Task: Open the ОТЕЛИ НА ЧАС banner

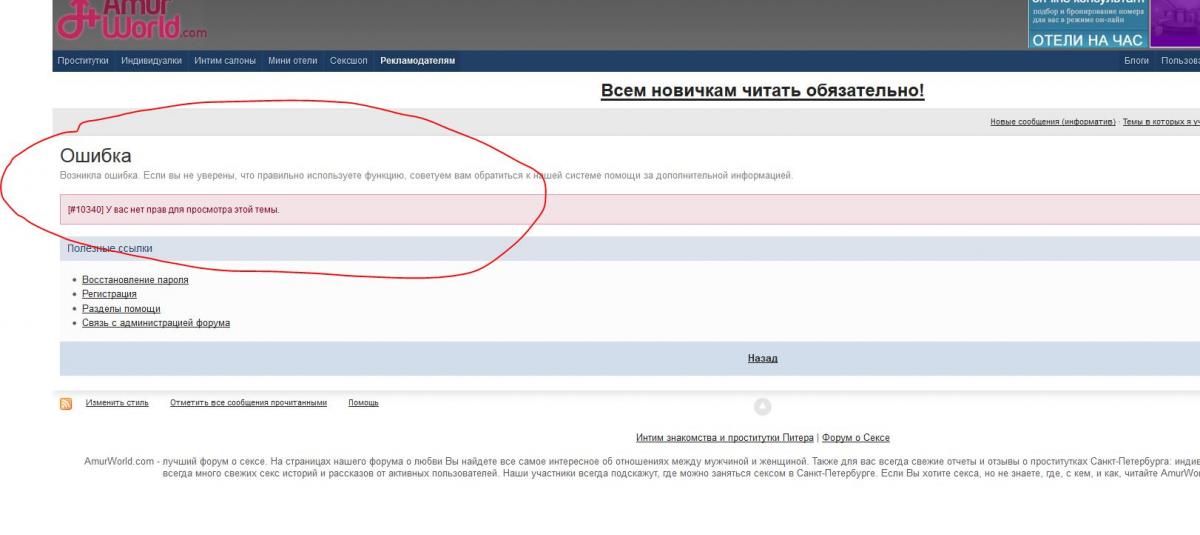Action: click(x=1087, y=24)
